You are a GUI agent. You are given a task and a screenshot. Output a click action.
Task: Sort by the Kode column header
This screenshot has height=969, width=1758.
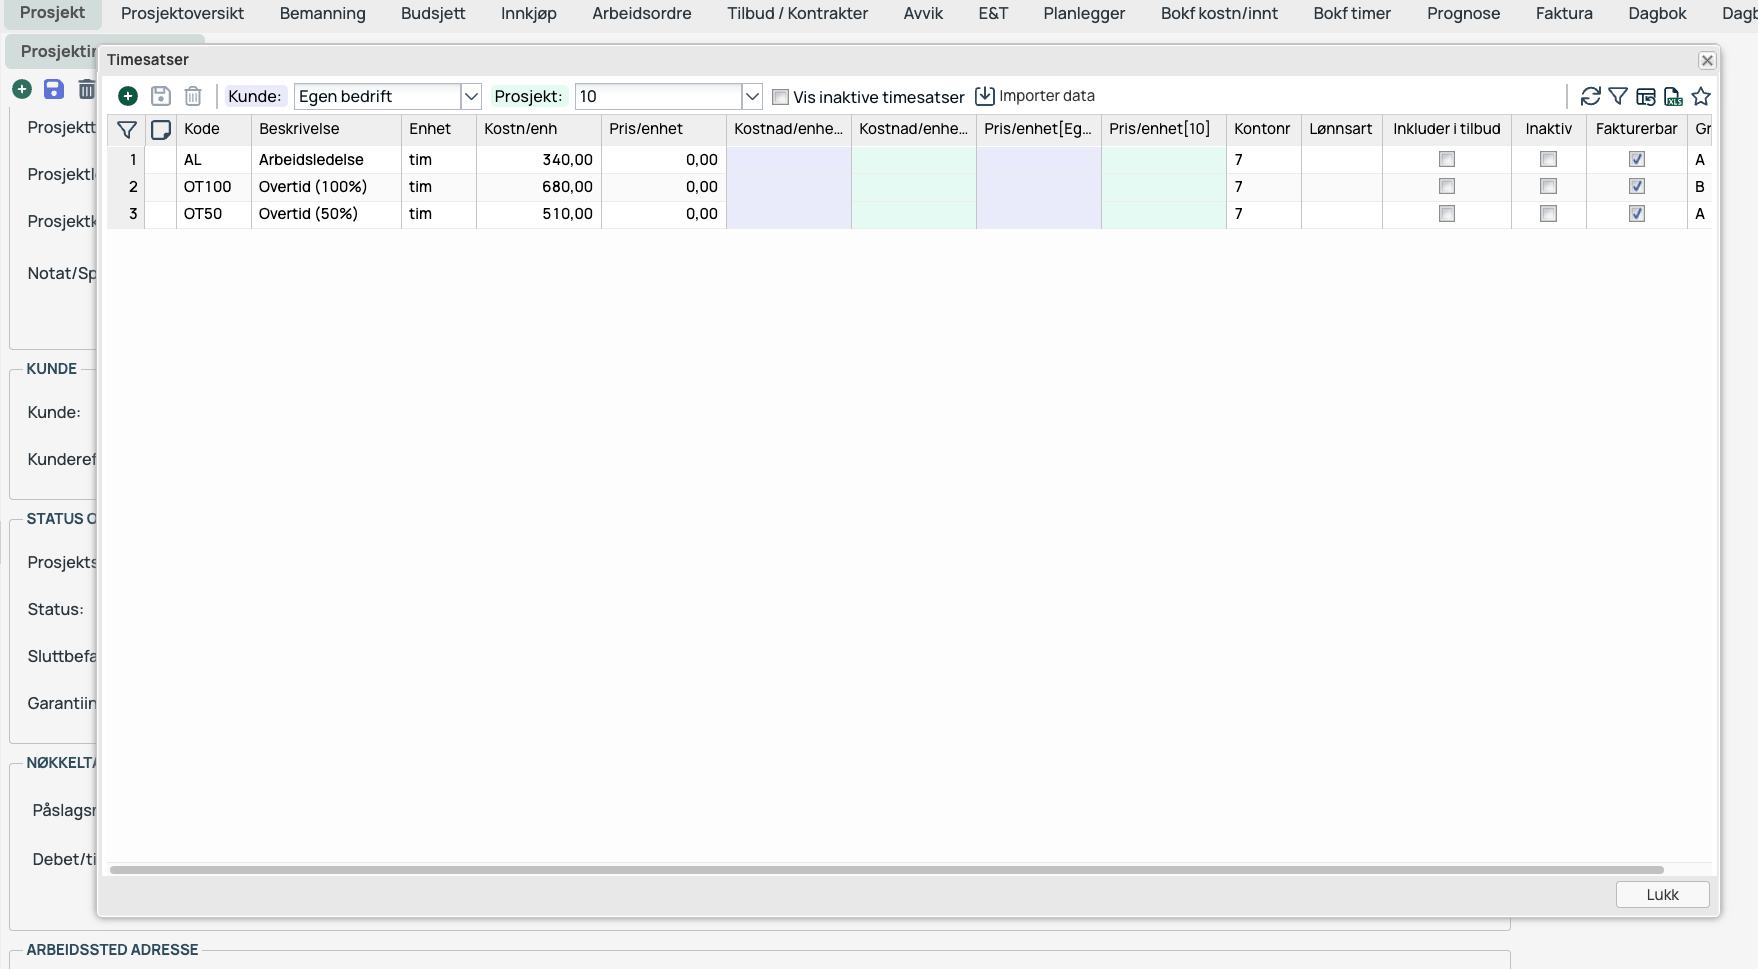click(214, 129)
